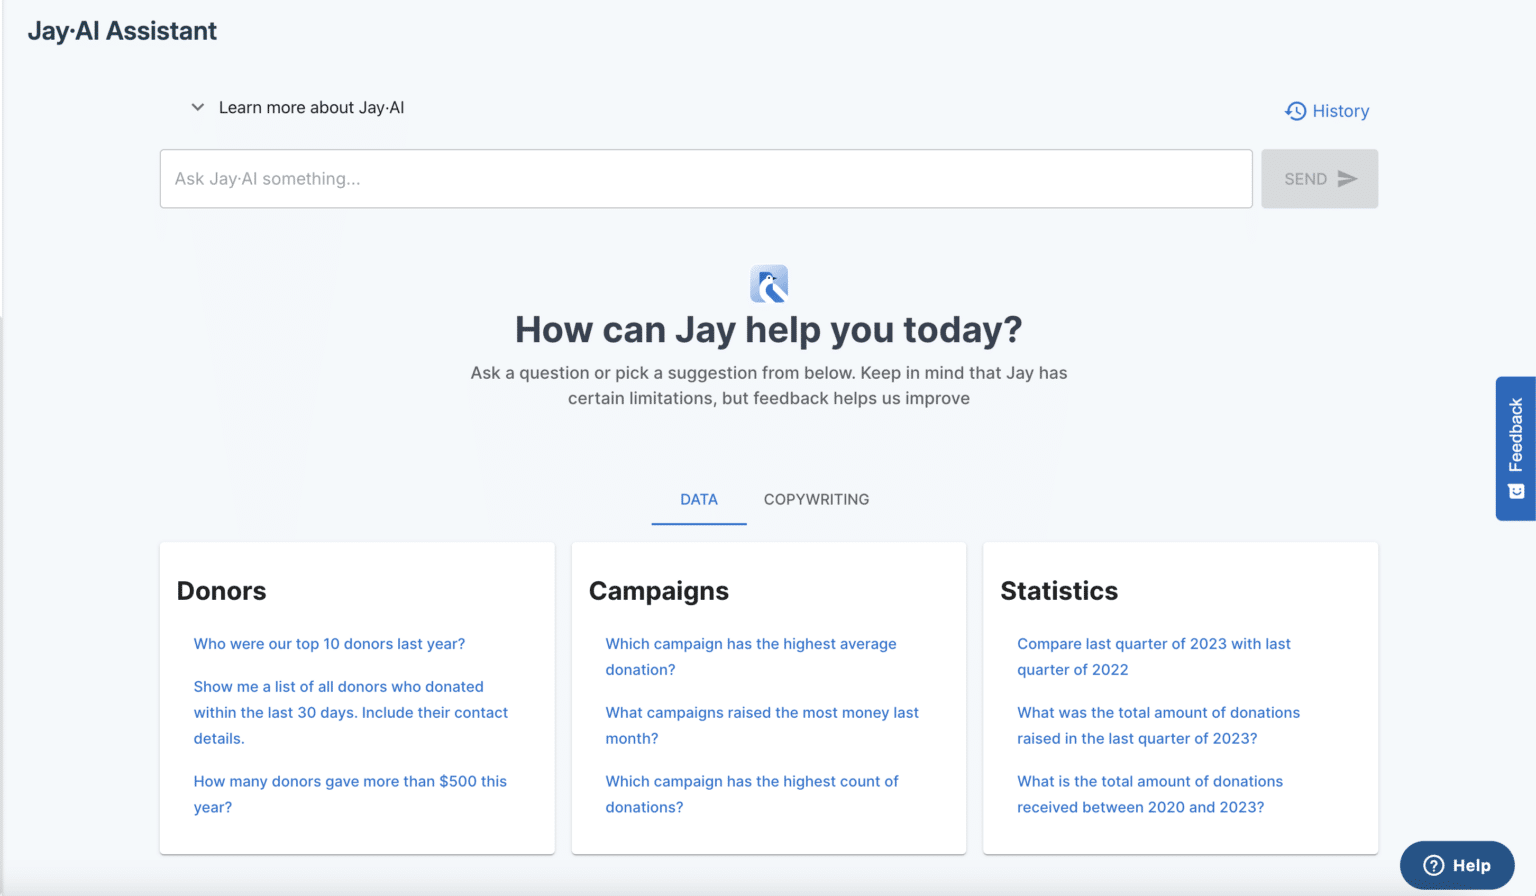The width and height of the screenshot is (1536, 896).
Task: Click the Campaigns card heading
Action: [x=659, y=591]
